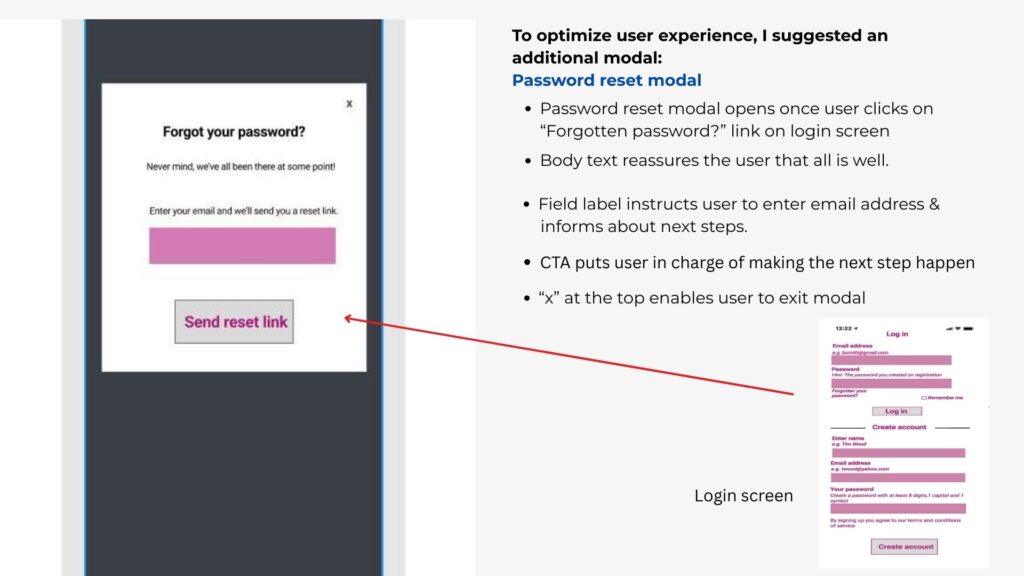Click the blue Password reset modal heading
Screen dimensions: 1024x576
coord(606,80)
